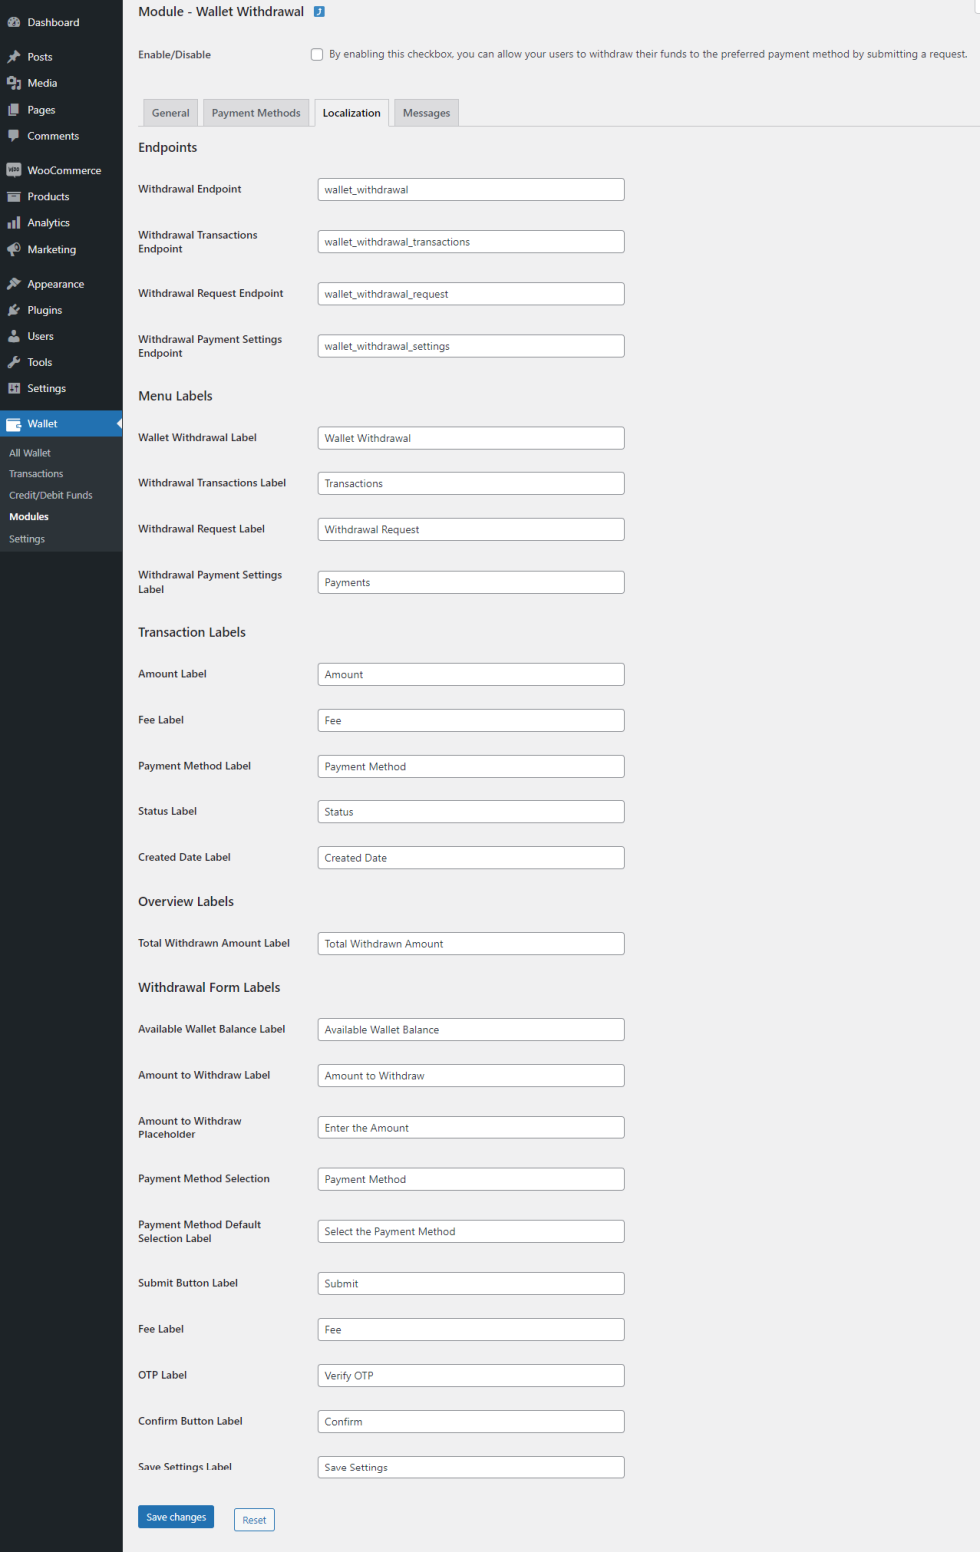The height and width of the screenshot is (1552, 980).
Task: Open the Messages tab
Action: click(426, 113)
